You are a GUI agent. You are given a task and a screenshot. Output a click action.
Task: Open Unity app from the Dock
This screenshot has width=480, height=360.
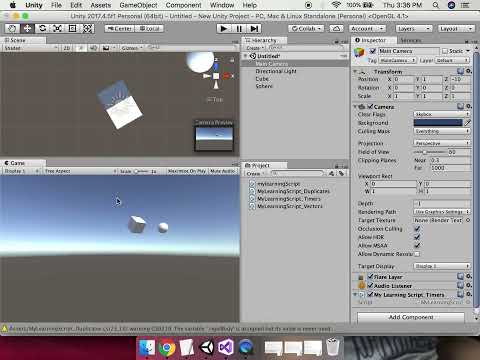click(x=207, y=347)
